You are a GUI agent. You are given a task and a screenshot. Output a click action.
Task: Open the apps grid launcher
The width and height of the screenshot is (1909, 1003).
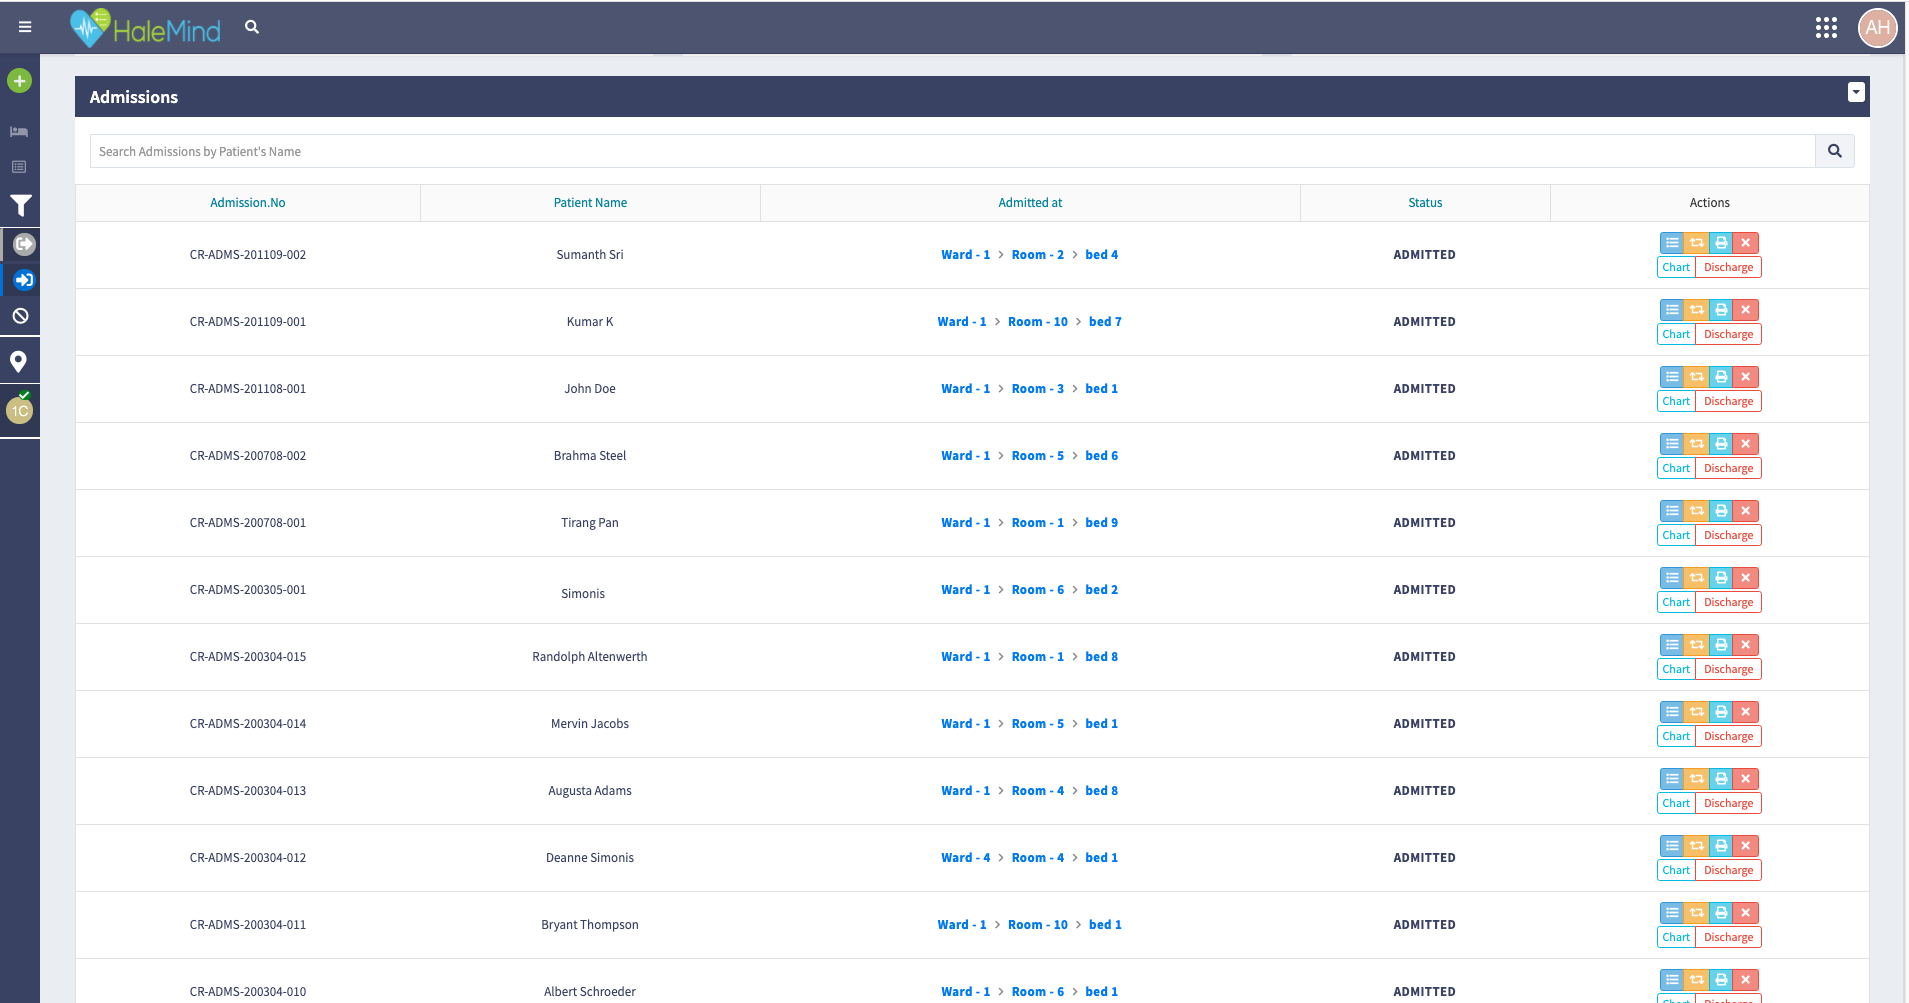(1826, 27)
